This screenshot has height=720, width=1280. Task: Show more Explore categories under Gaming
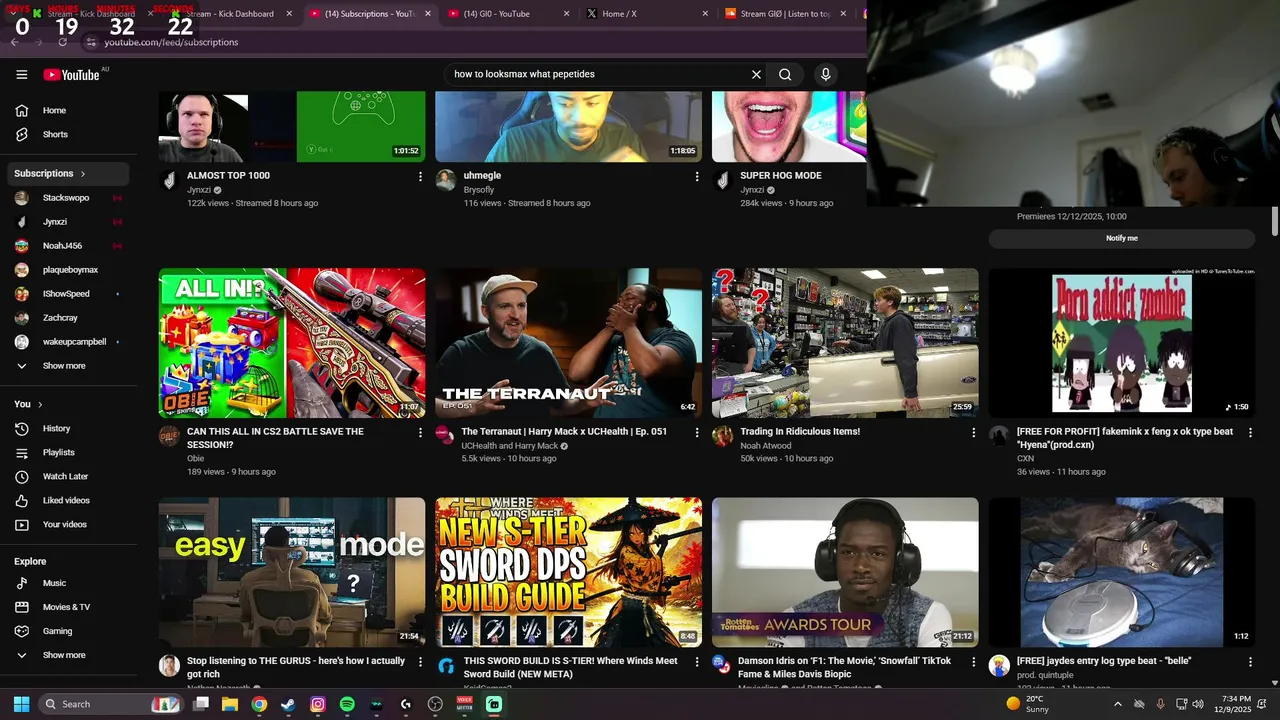[66, 655]
